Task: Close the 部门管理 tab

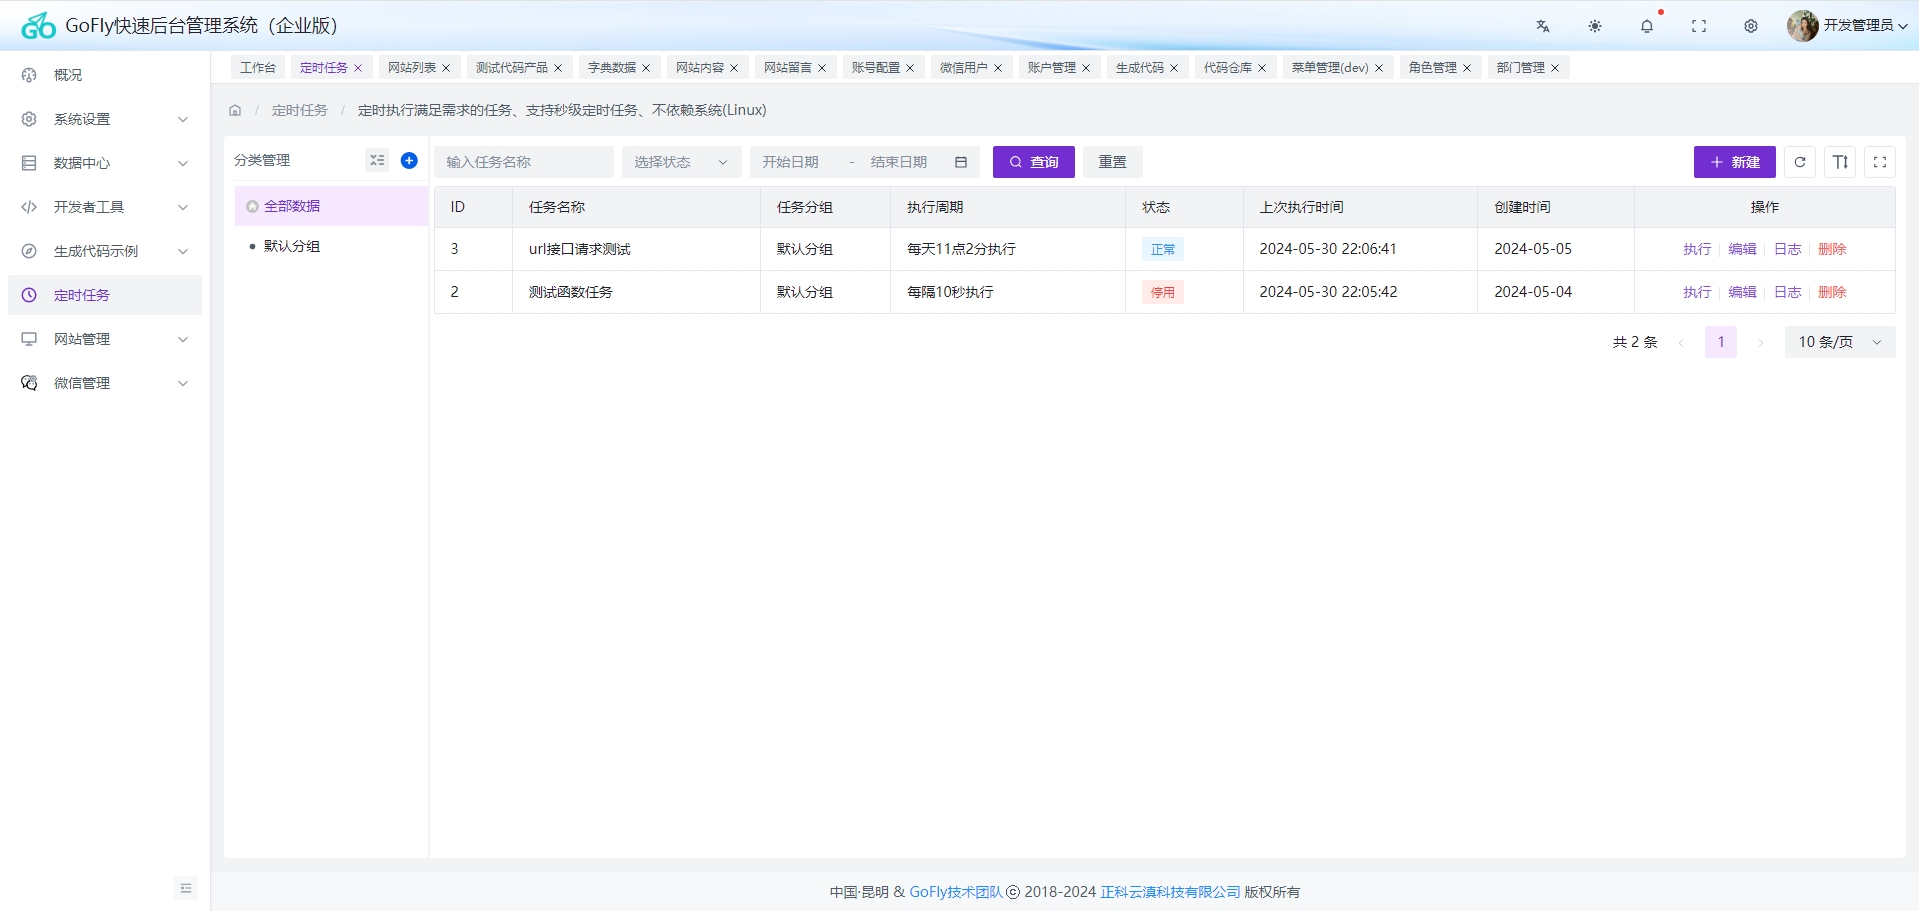Action: tap(1555, 68)
